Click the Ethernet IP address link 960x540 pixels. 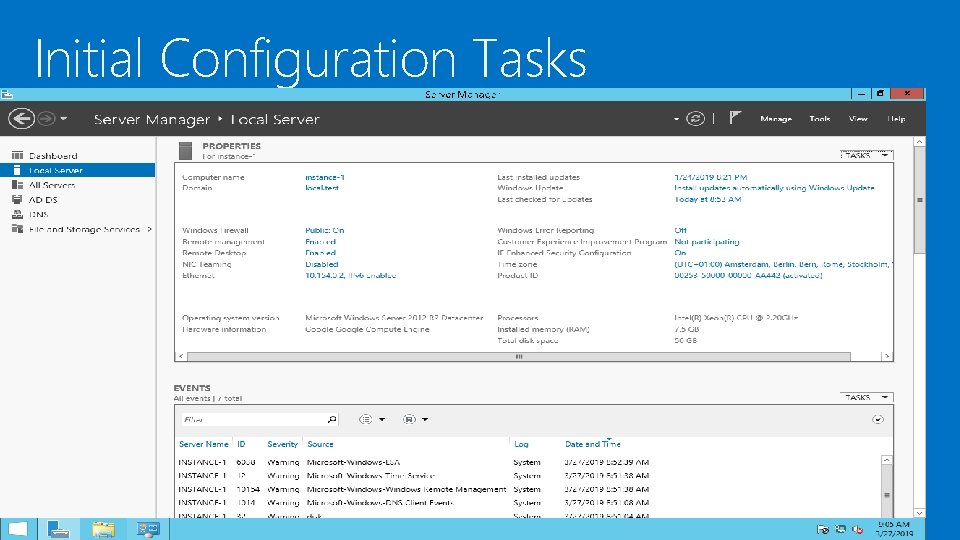click(x=350, y=276)
